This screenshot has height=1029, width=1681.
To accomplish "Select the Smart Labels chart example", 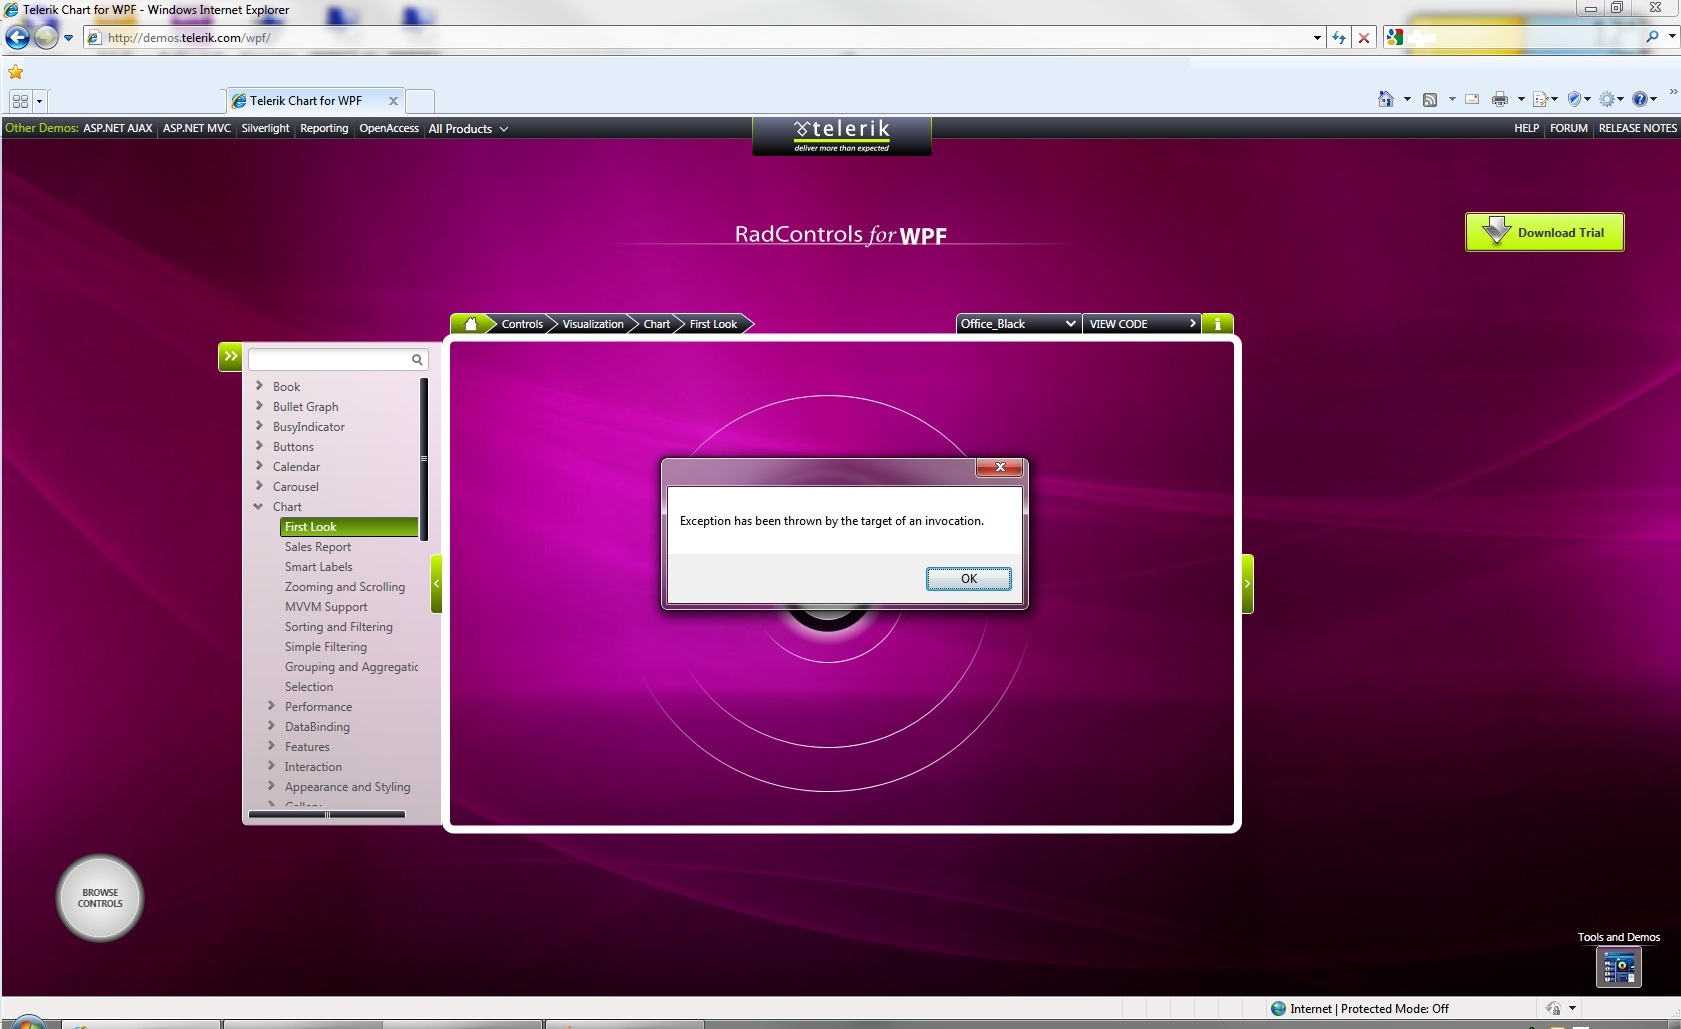I will pyautogui.click(x=319, y=567).
